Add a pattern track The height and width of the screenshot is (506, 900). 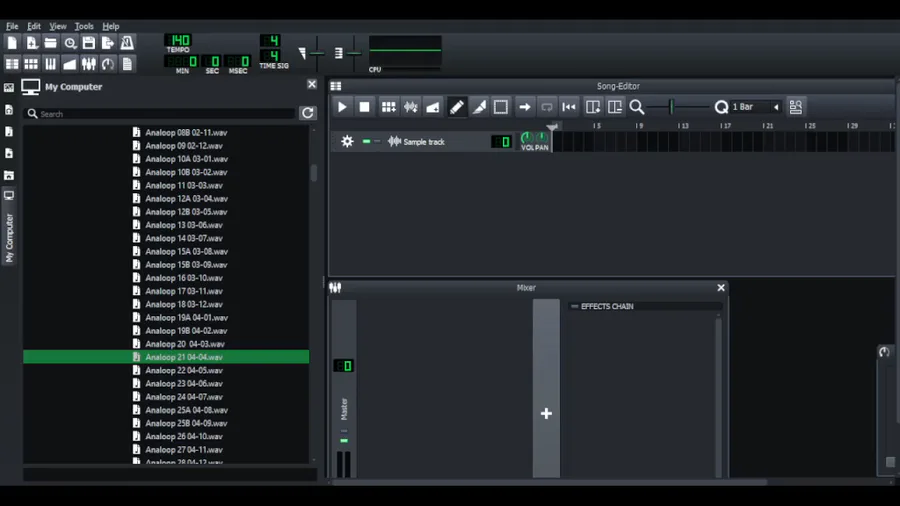click(x=389, y=107)
